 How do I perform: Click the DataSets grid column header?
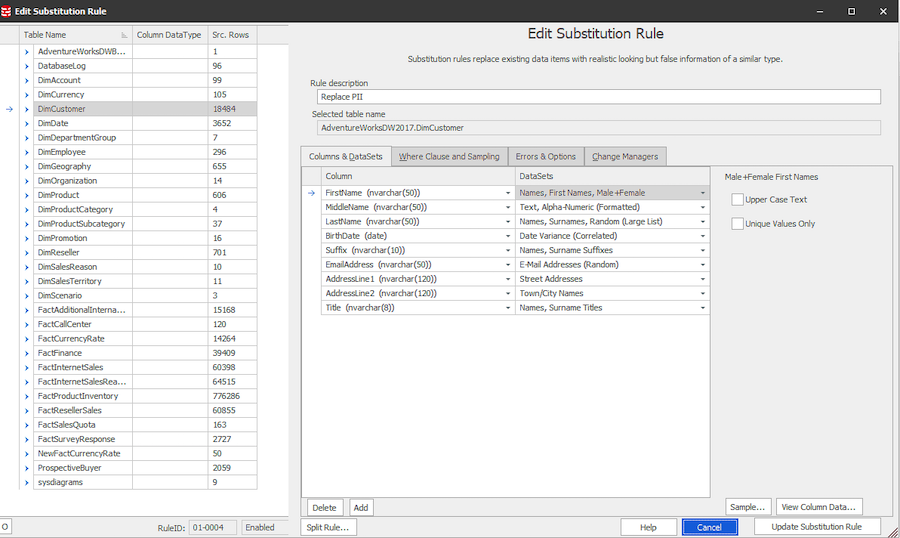(x=612, y=176)
